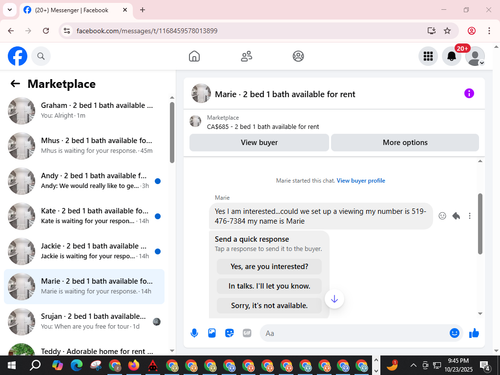The width and height of the screenshot is (500, 375).
Task: Click the More options button
Action: 405,142
